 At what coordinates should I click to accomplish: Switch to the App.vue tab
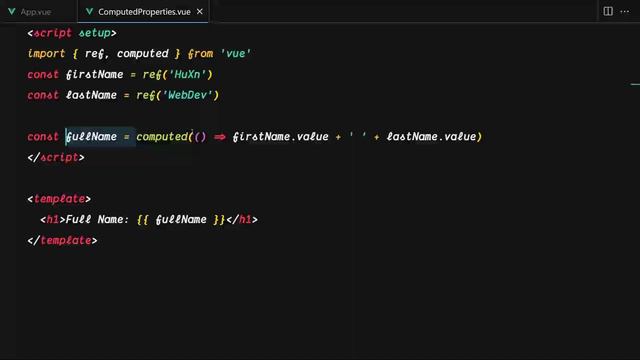[x=36, y=12]
